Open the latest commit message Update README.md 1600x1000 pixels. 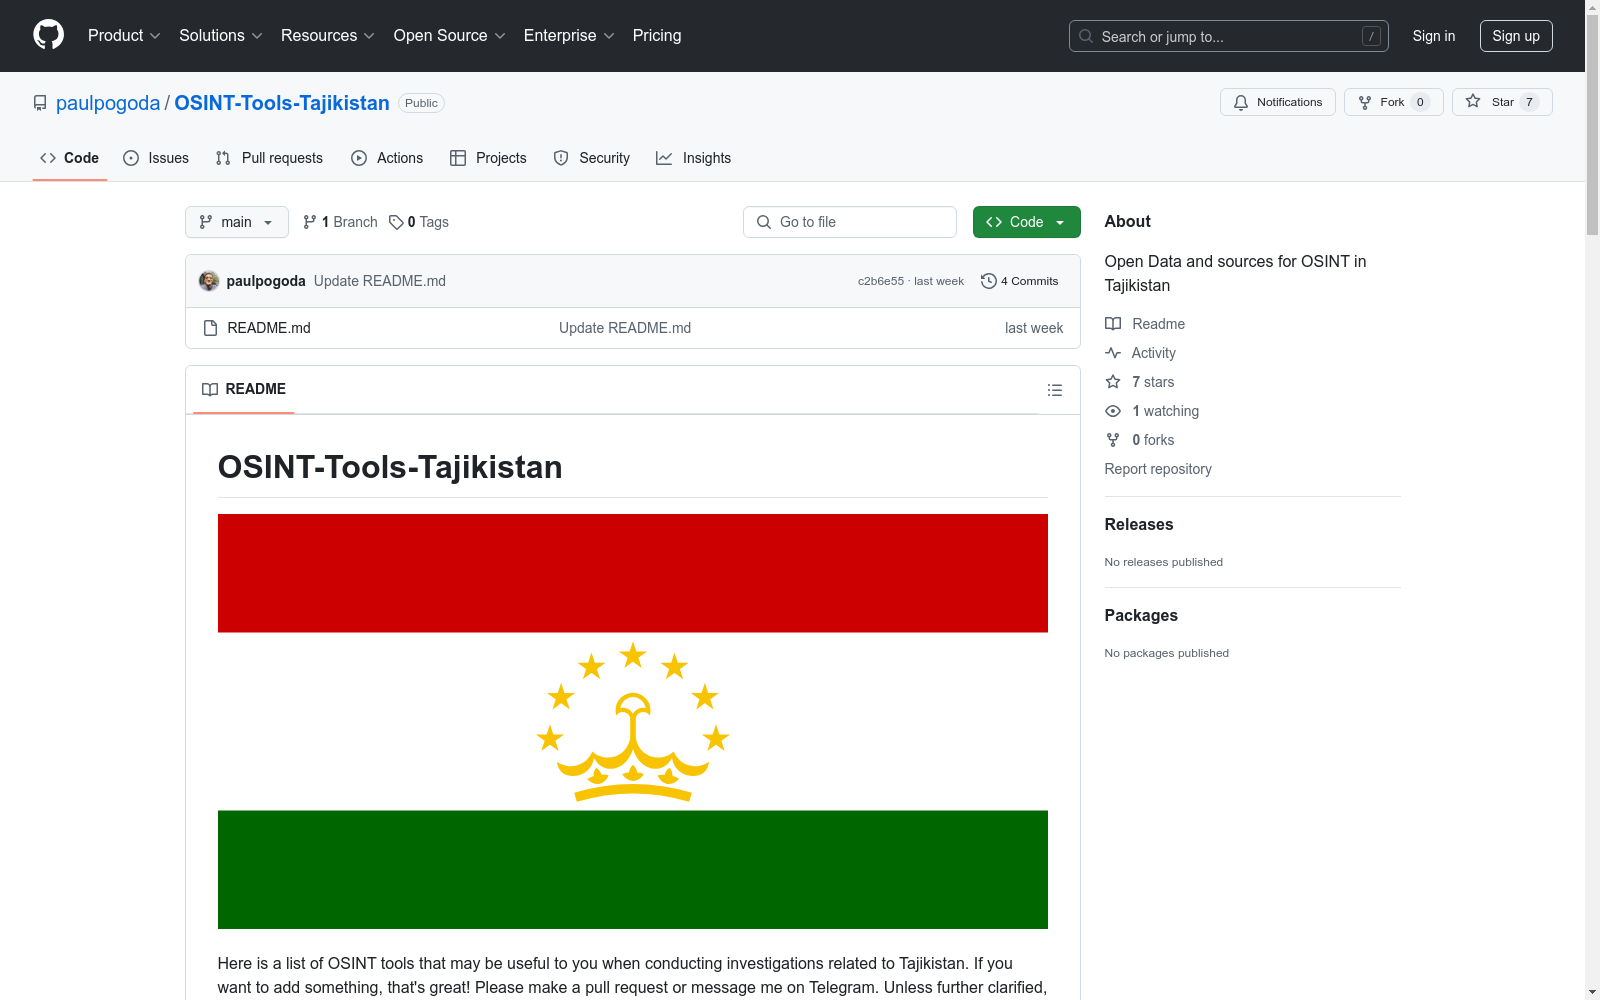[x=380, y=281]
